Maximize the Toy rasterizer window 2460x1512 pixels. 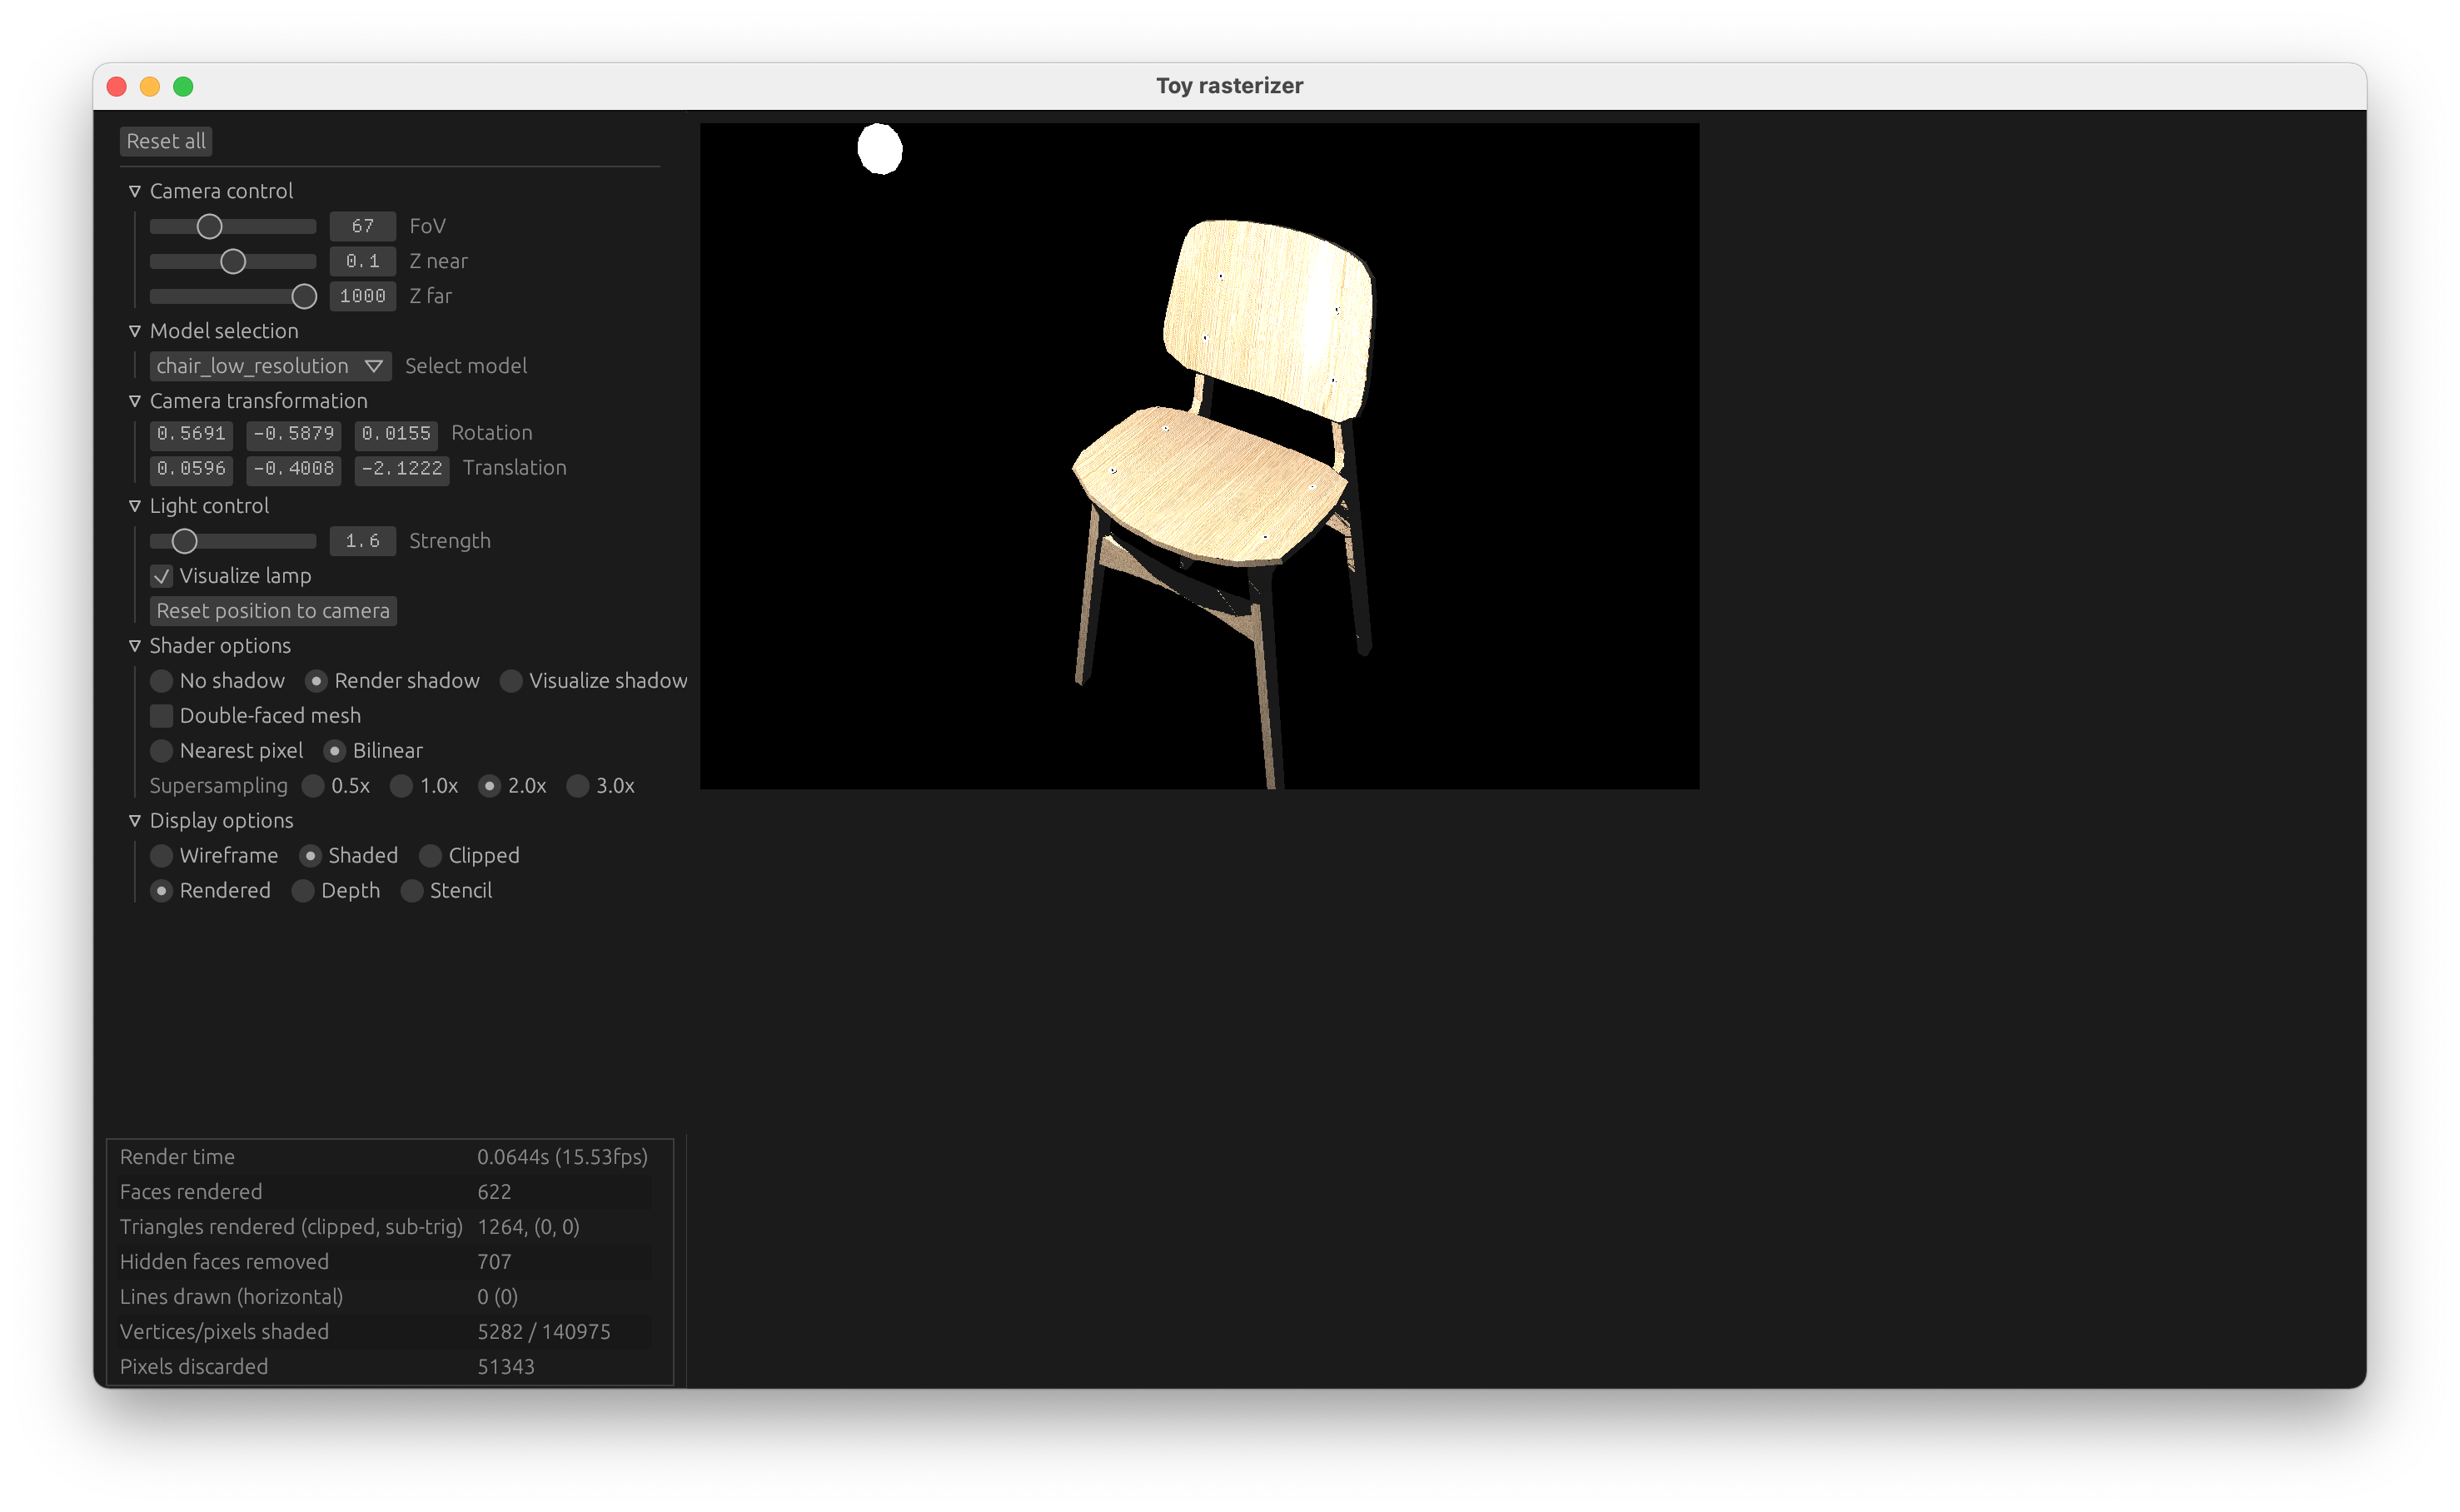pos(183,87)
